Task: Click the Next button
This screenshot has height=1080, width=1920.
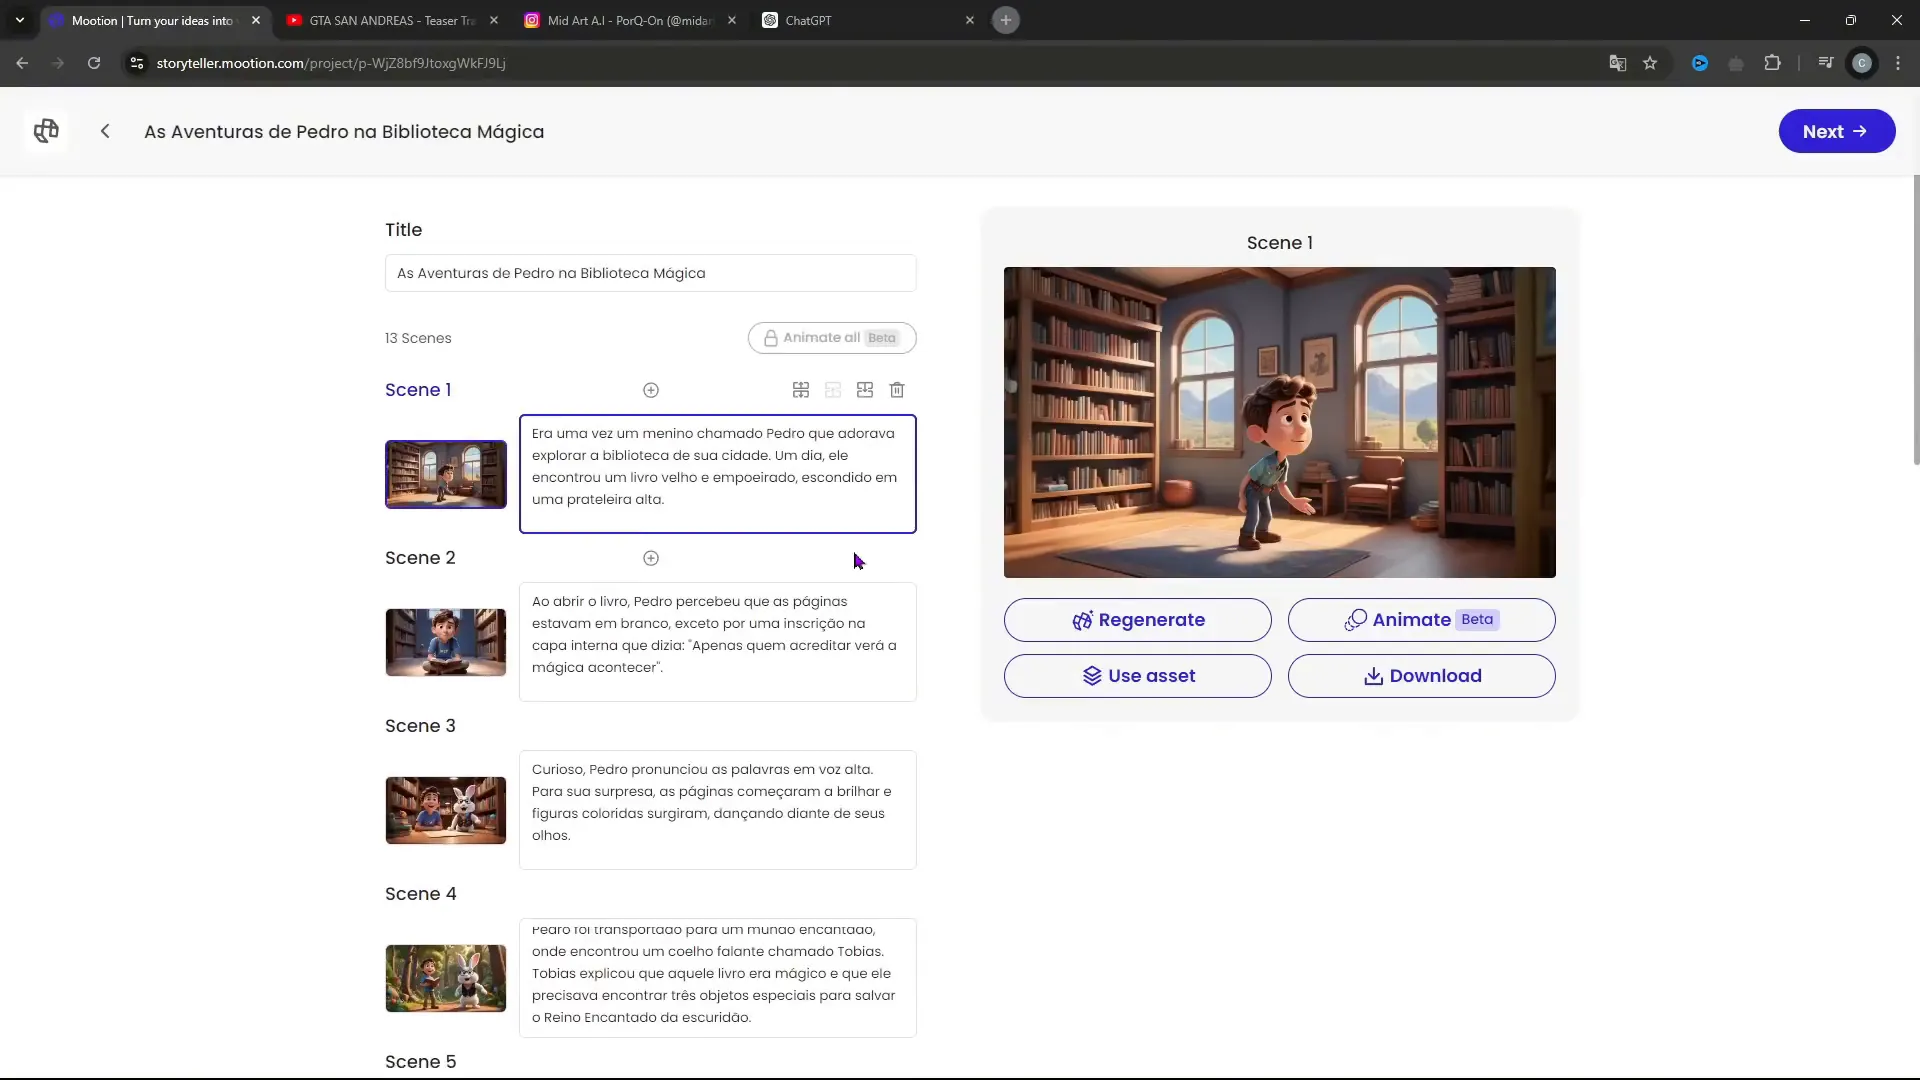Action: click(x=1836, y=131)
